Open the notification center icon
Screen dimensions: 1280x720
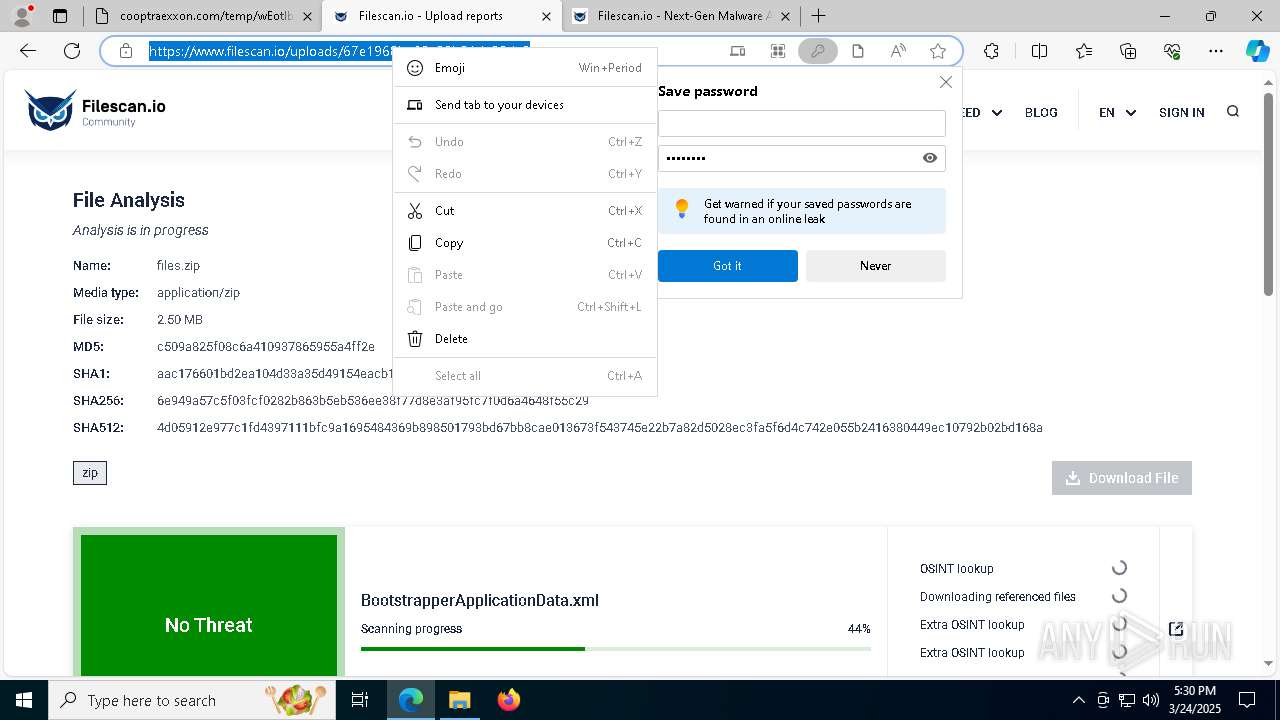(1247, 700)
